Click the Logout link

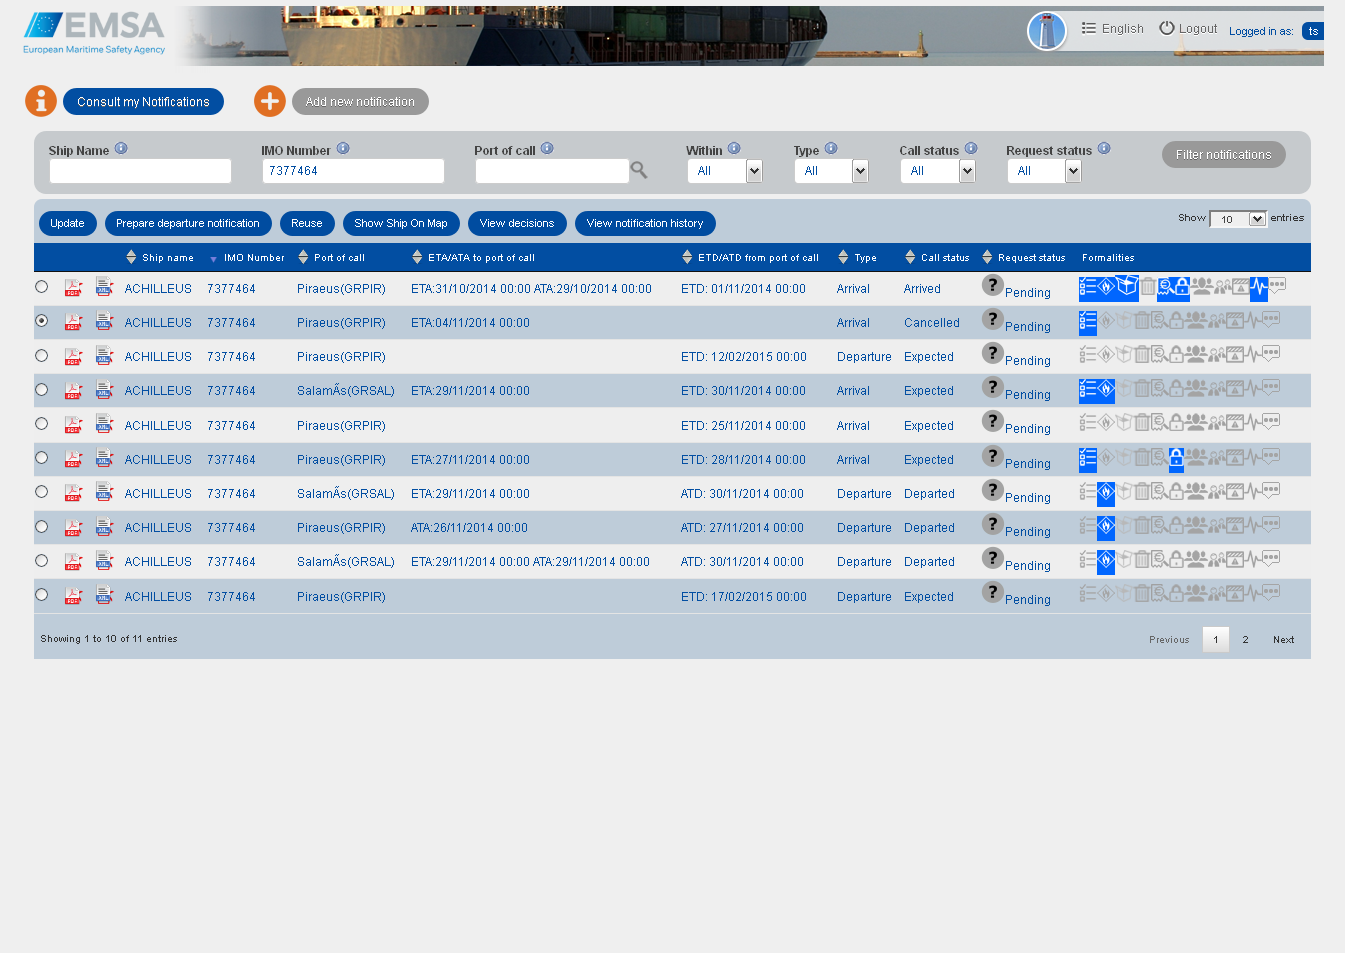click(1188, 29)
